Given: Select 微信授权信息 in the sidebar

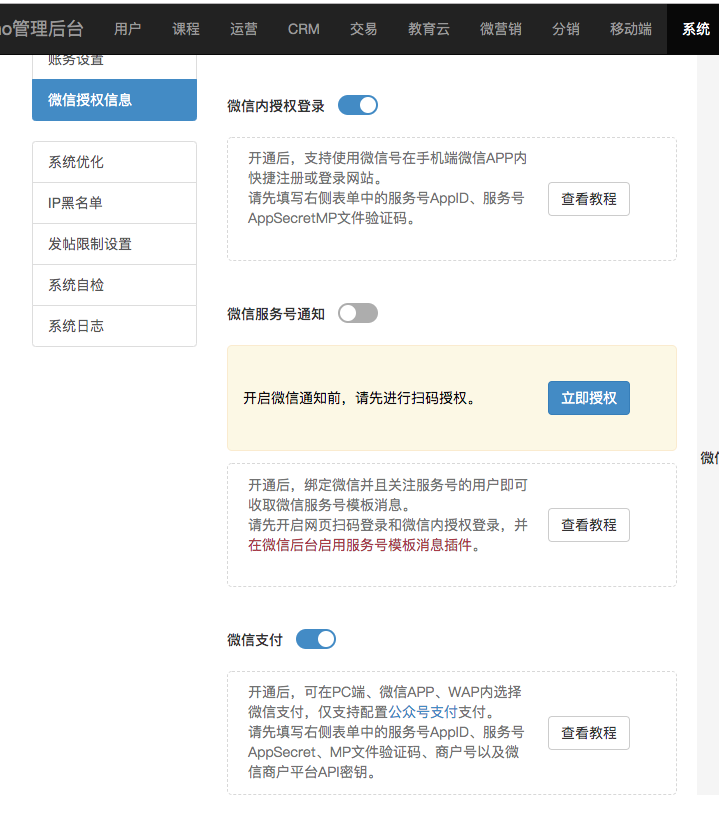Looking at the screenshot, I should coord(114,100).
